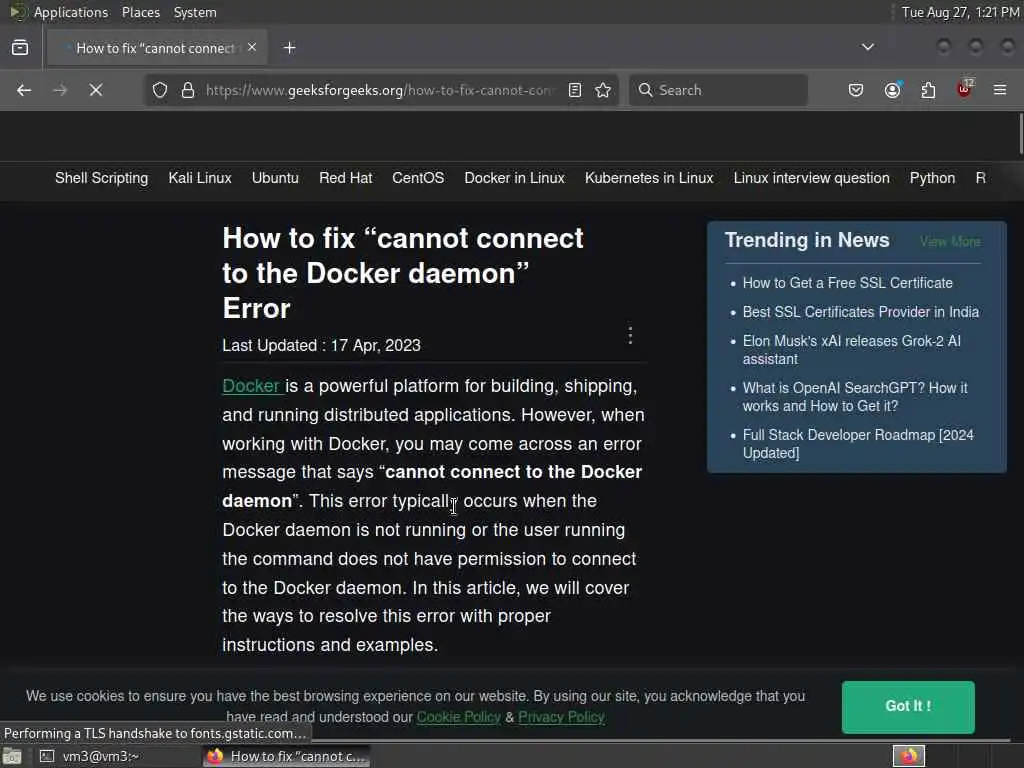Expand the list all tabs chevron
The height and width of the screenshot is (768, 1024).
click(868, 47)
